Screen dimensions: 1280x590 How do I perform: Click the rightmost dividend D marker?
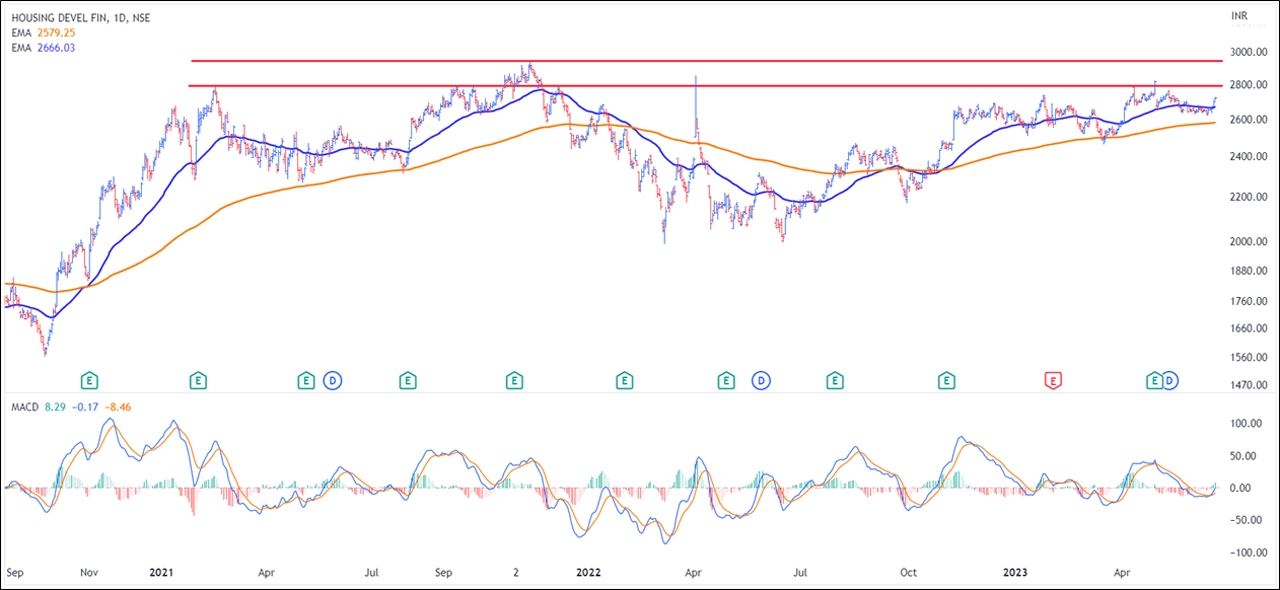pos(1169,380)
